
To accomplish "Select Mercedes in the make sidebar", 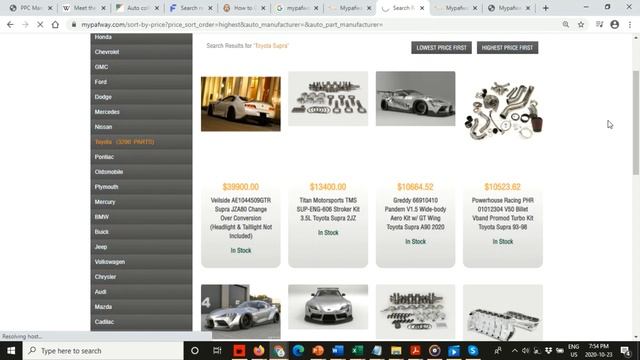I will point(141,112).
